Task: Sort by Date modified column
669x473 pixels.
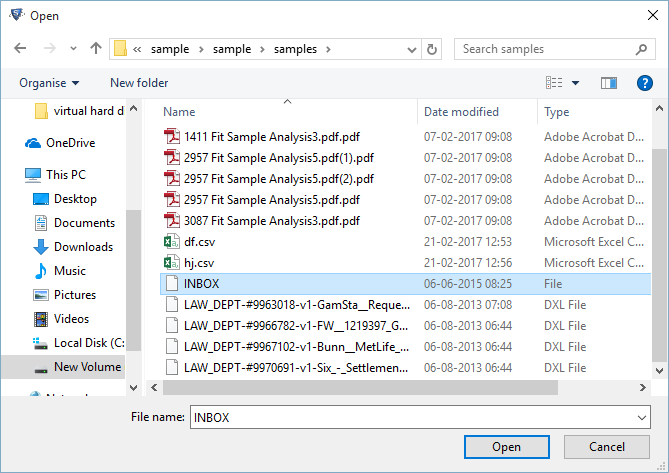Action: coord(461,112)
